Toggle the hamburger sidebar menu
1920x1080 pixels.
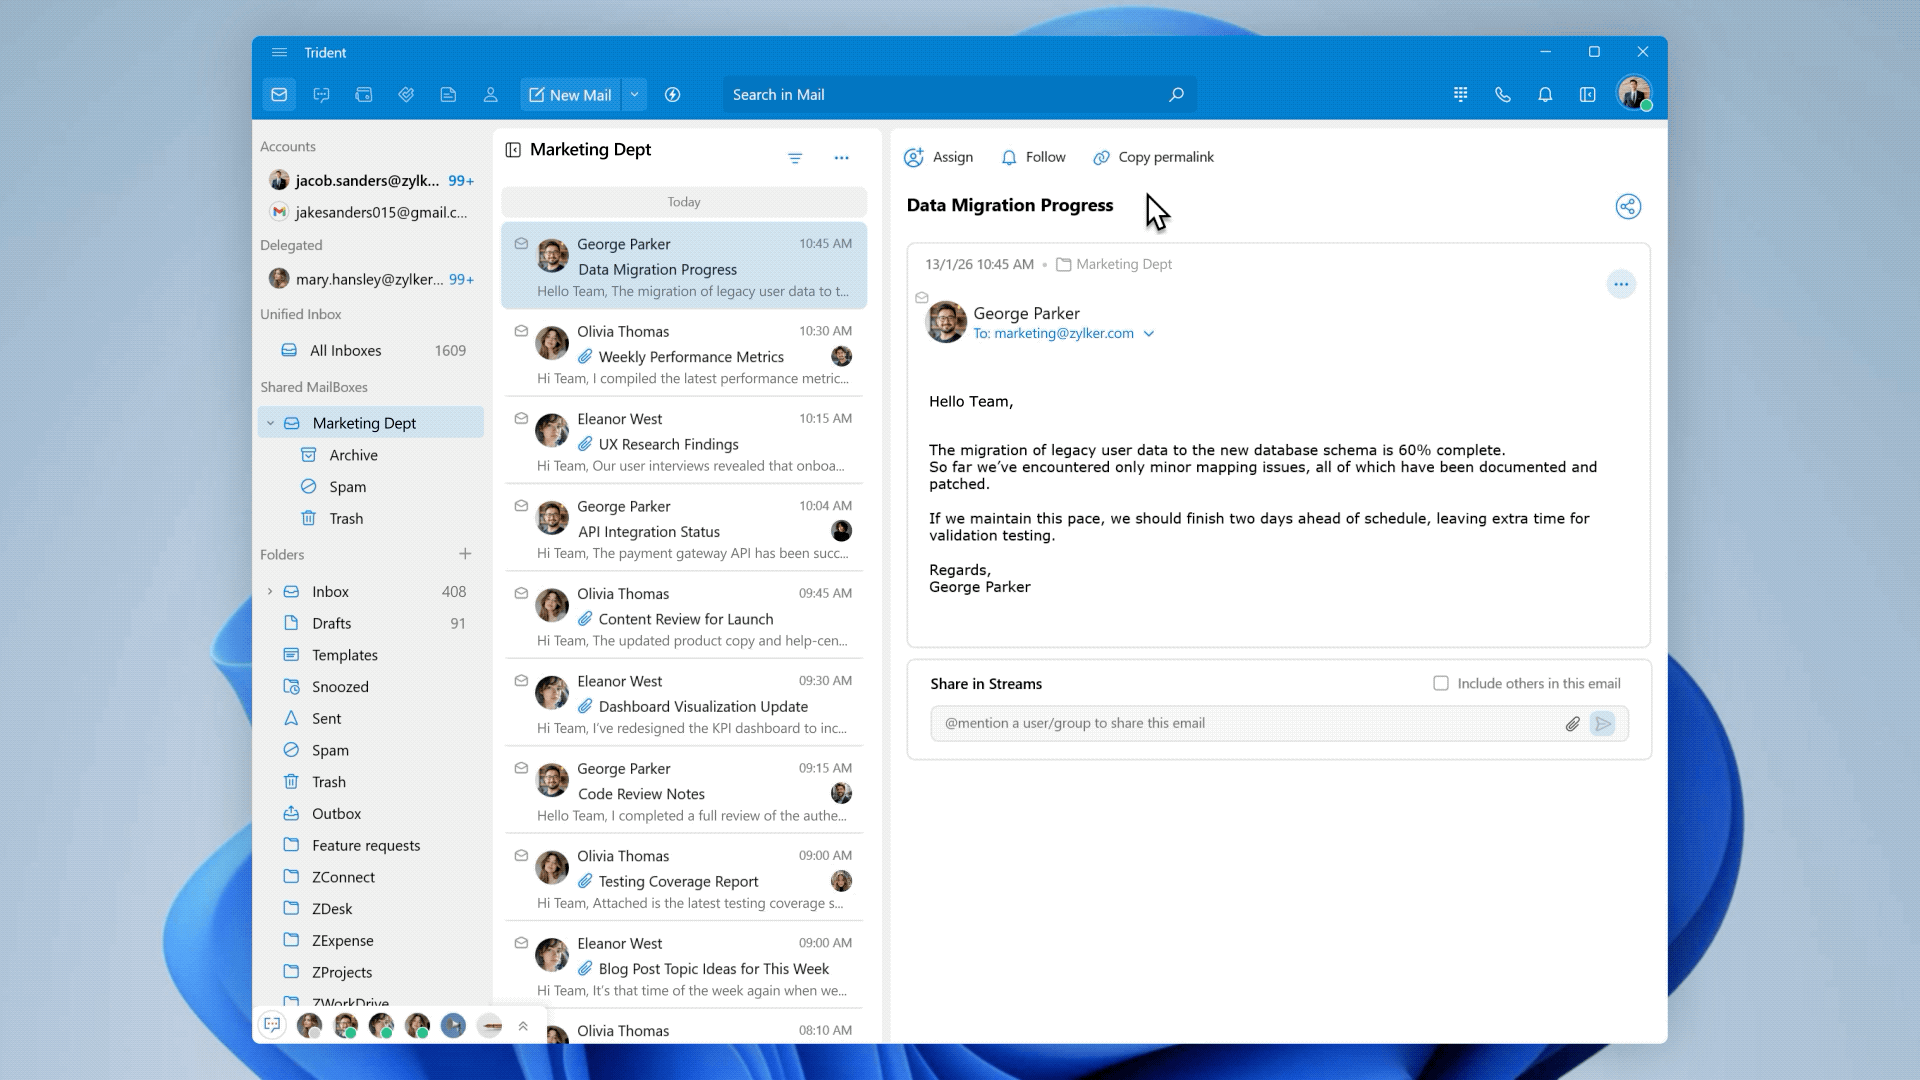pyautogui.click(x=279, y=53)
